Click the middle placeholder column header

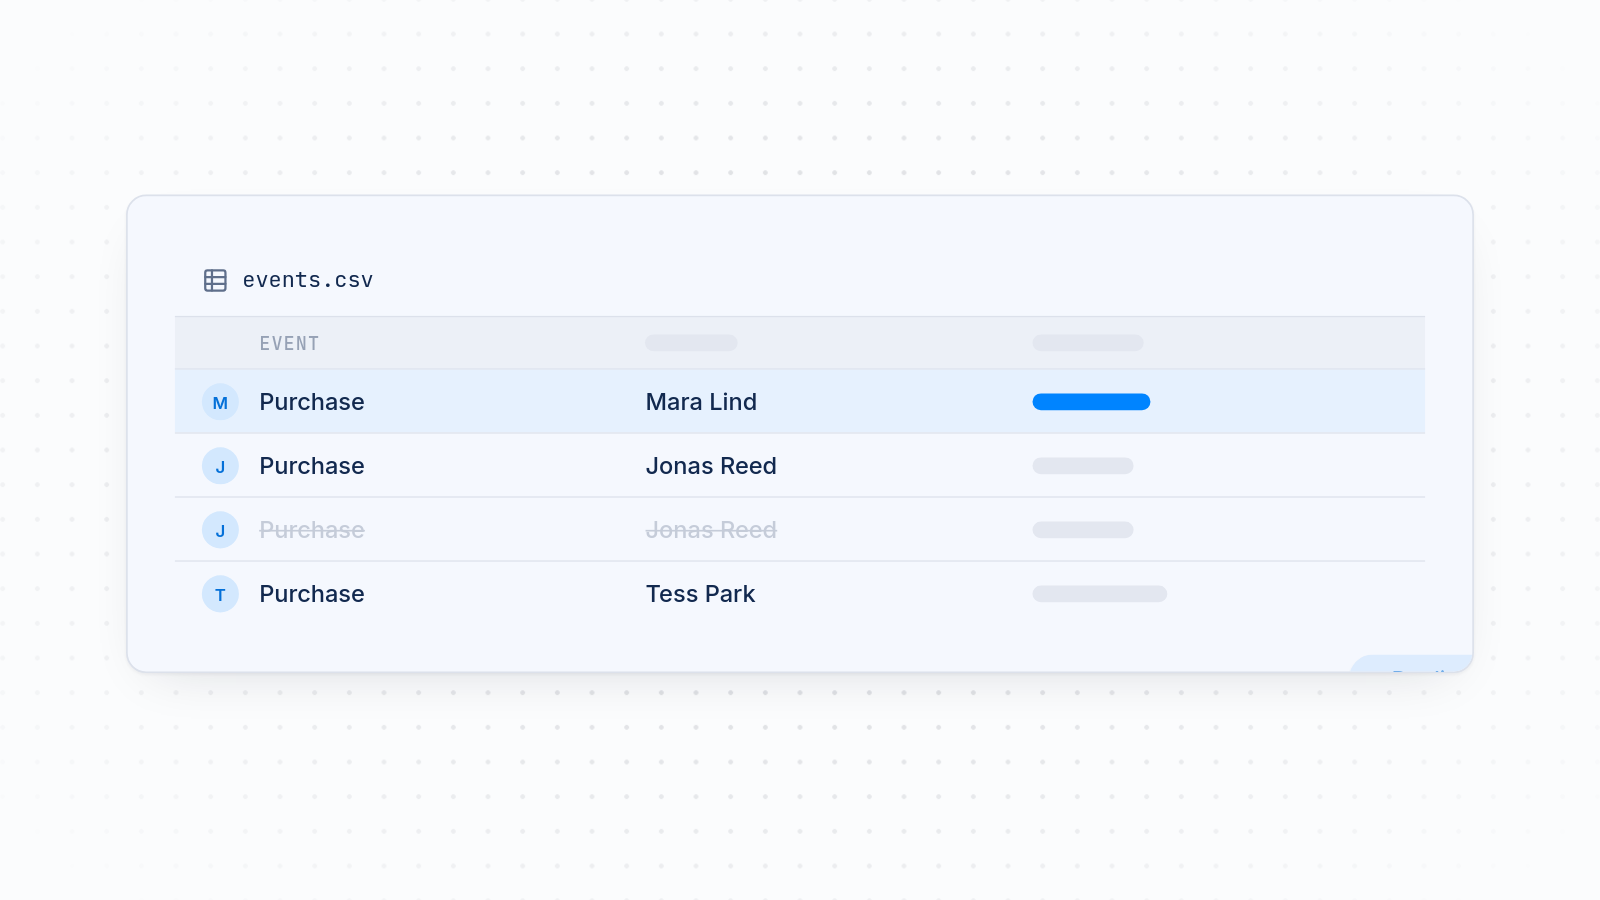point(691,343)
